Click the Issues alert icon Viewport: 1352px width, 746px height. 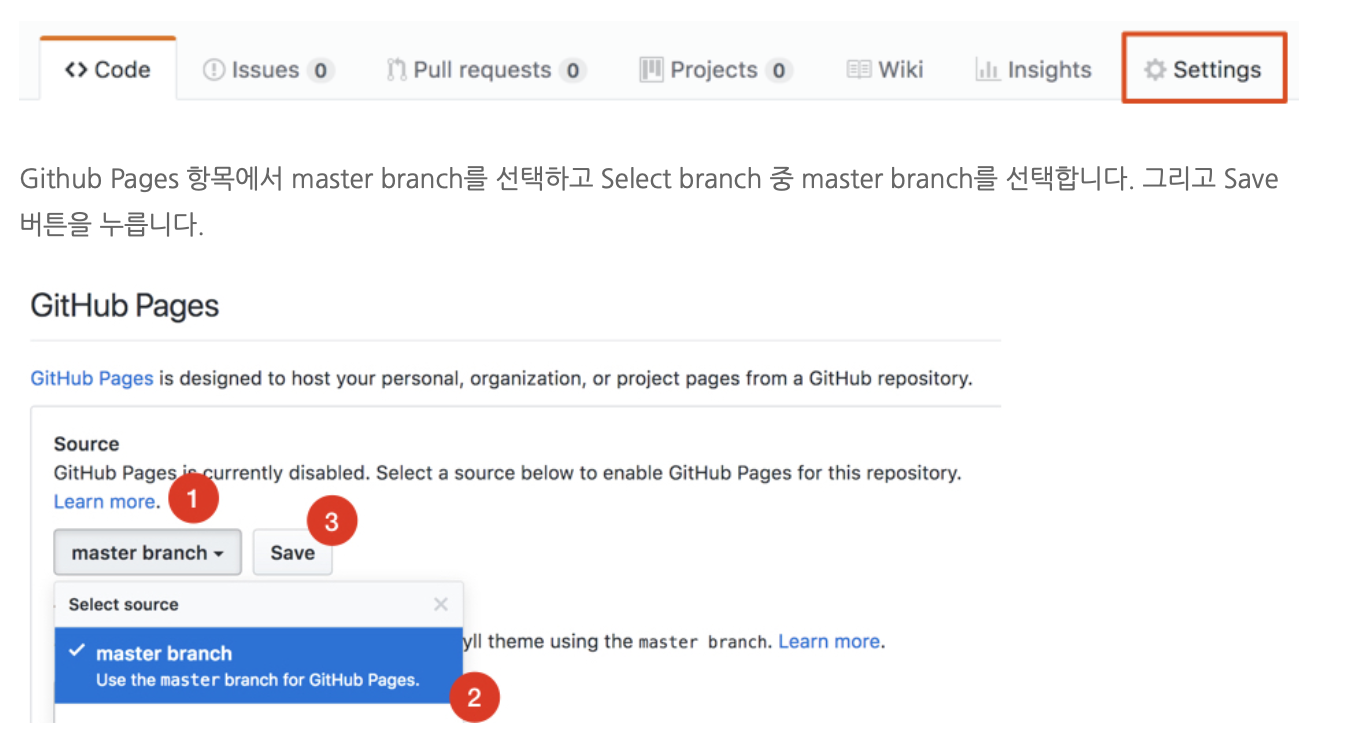pyautogui.click(x=213, y=70)
